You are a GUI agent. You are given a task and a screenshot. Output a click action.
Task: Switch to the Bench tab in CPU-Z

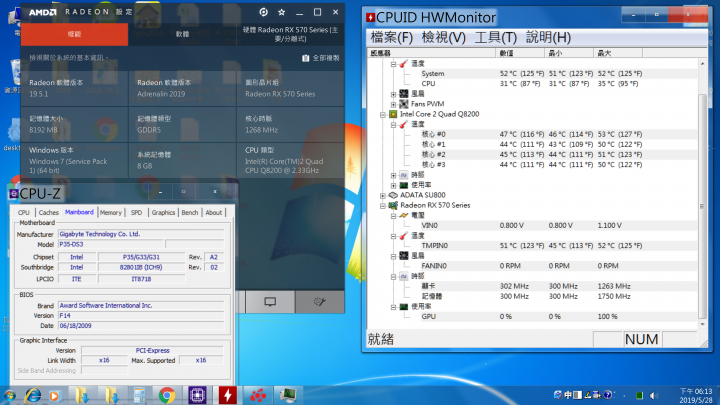click(190, 213)
